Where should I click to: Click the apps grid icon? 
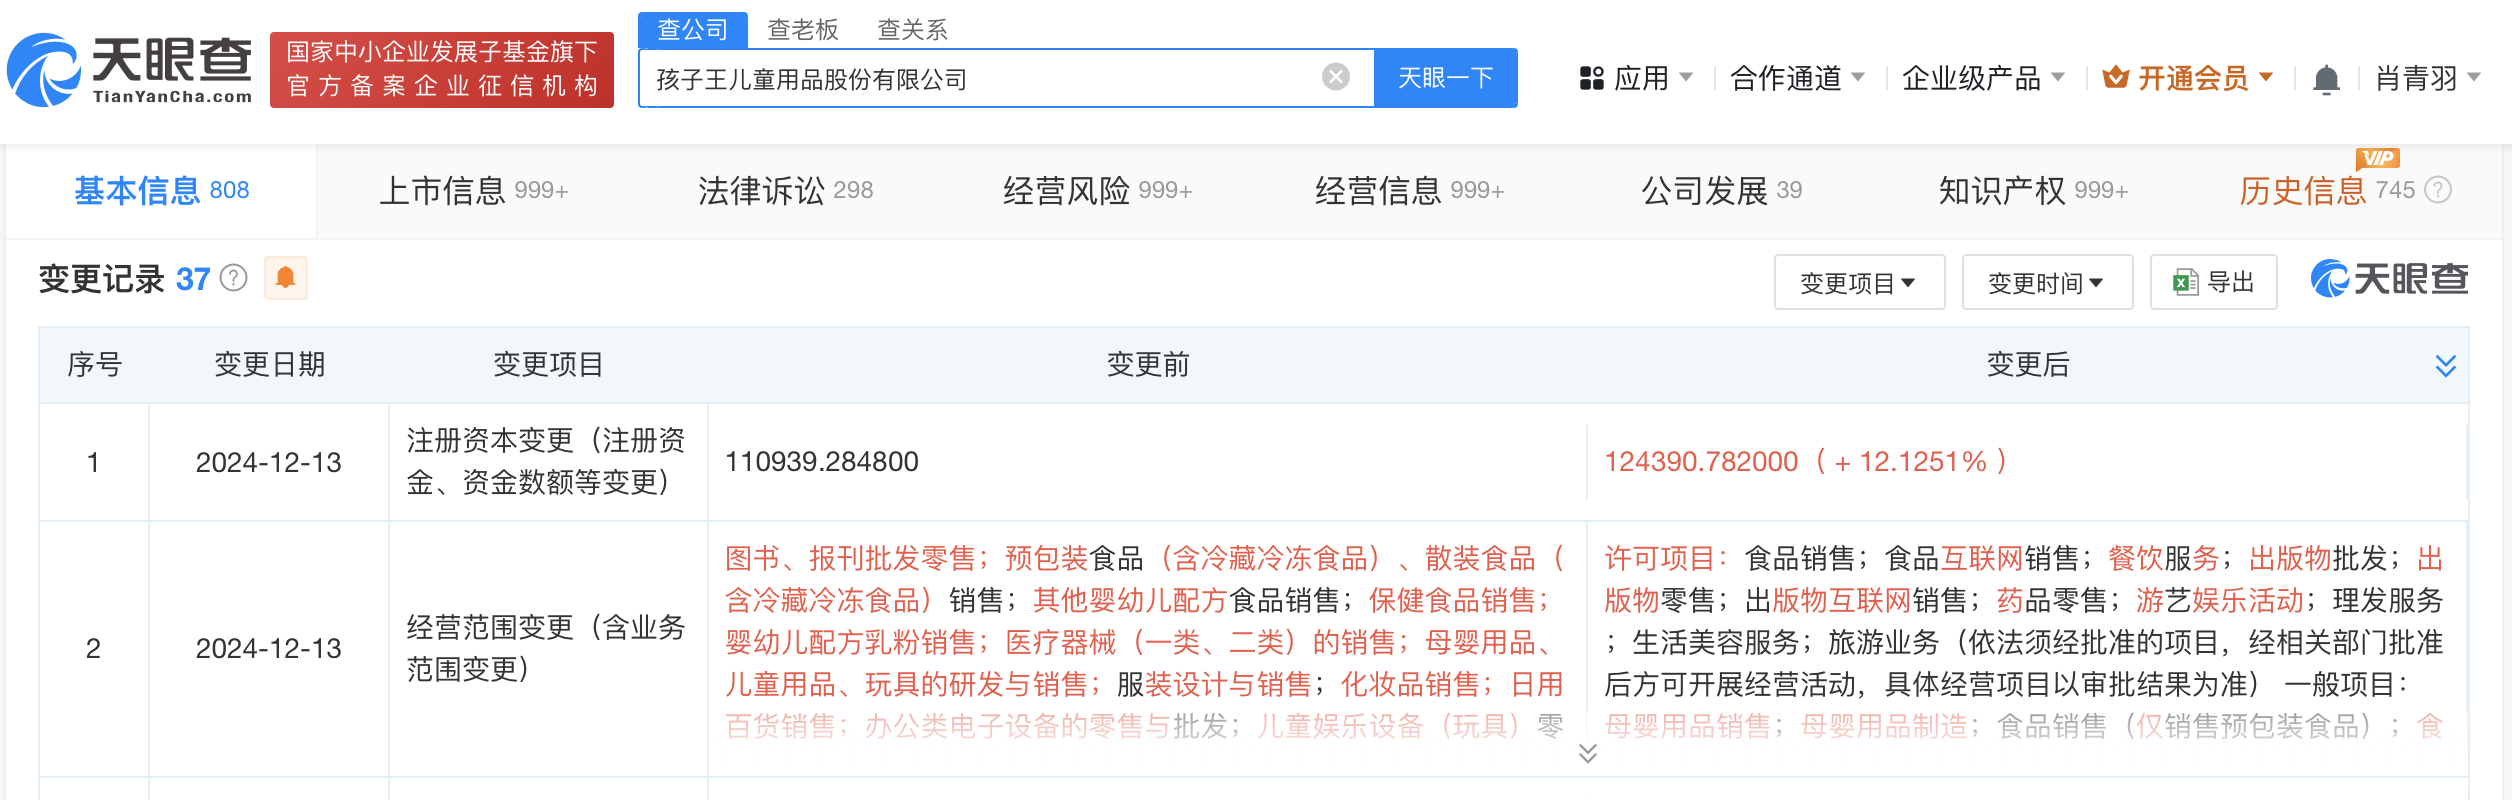pyautogui.click(x=1591, y=78)
